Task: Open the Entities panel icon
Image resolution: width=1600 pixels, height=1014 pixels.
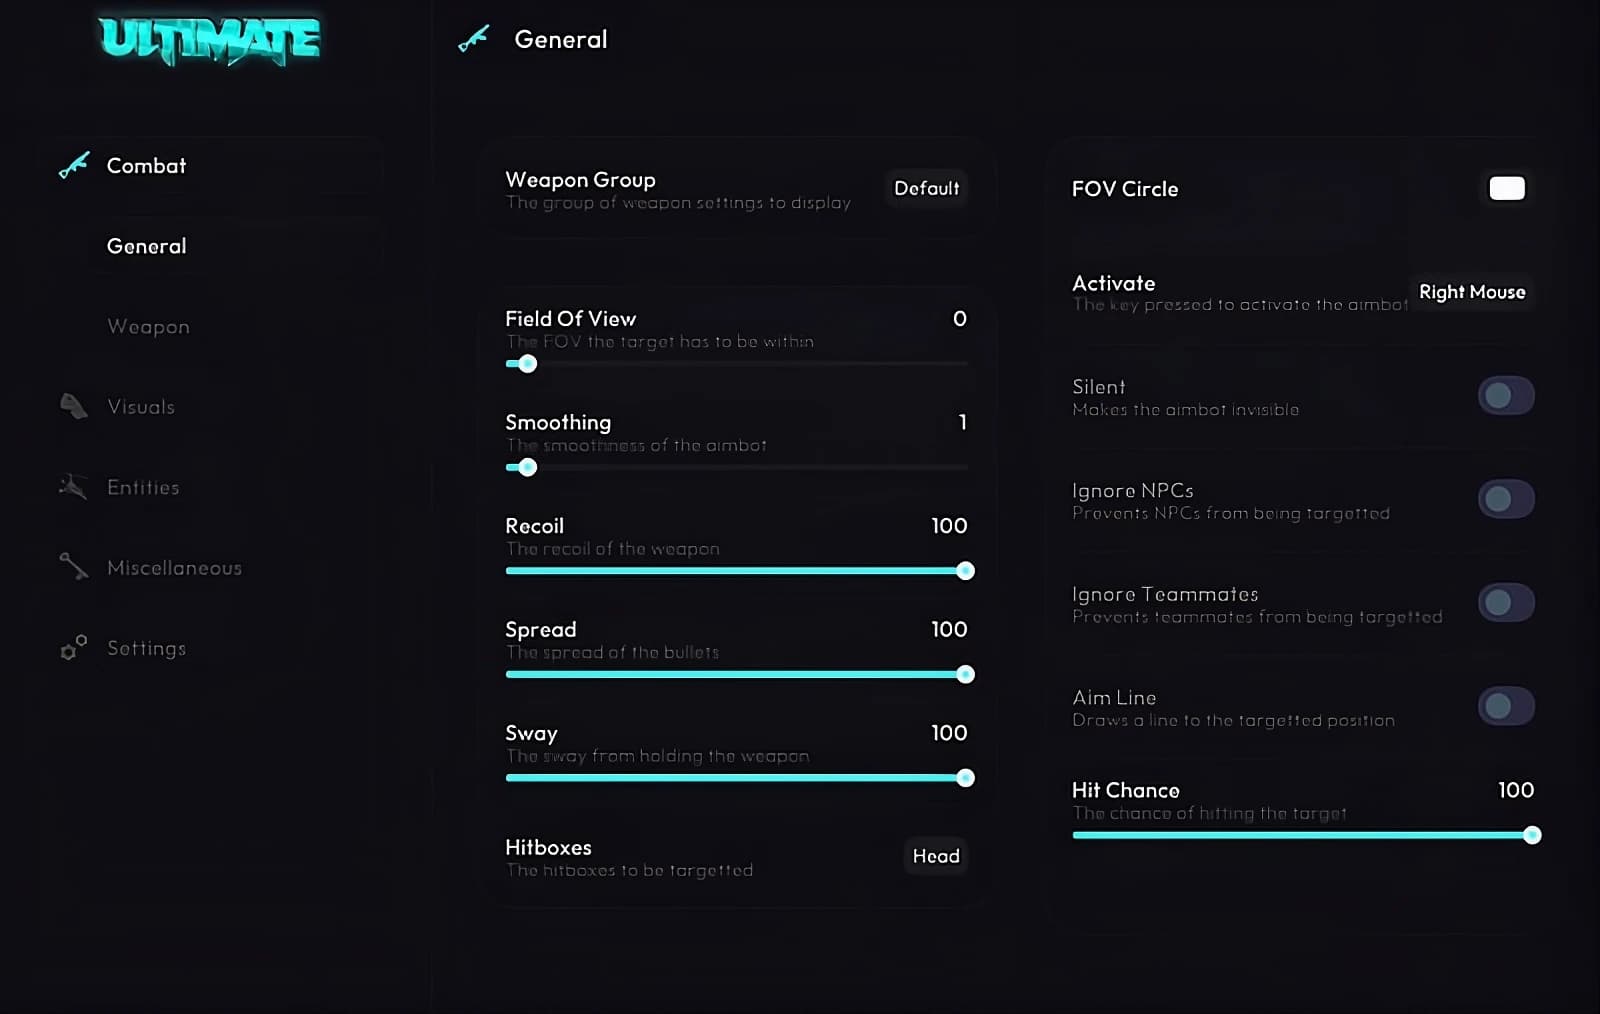Action: [72, 487]
